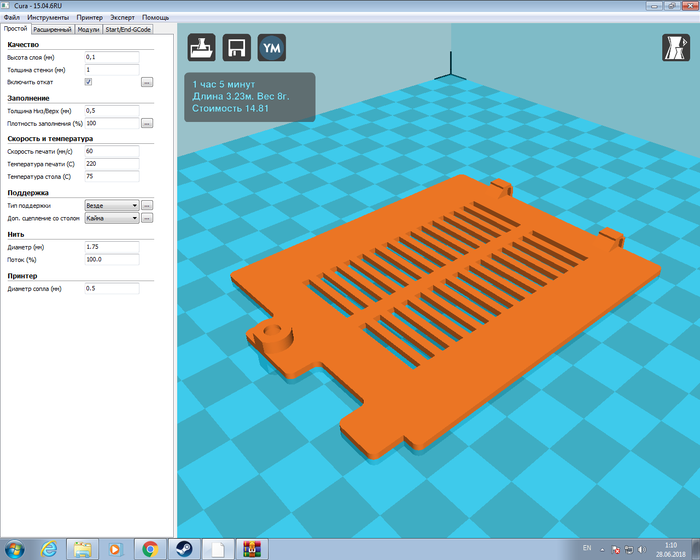700x560 pixels.
Task: Open retraction settings ellipsis button
Action: click(146, 82)
